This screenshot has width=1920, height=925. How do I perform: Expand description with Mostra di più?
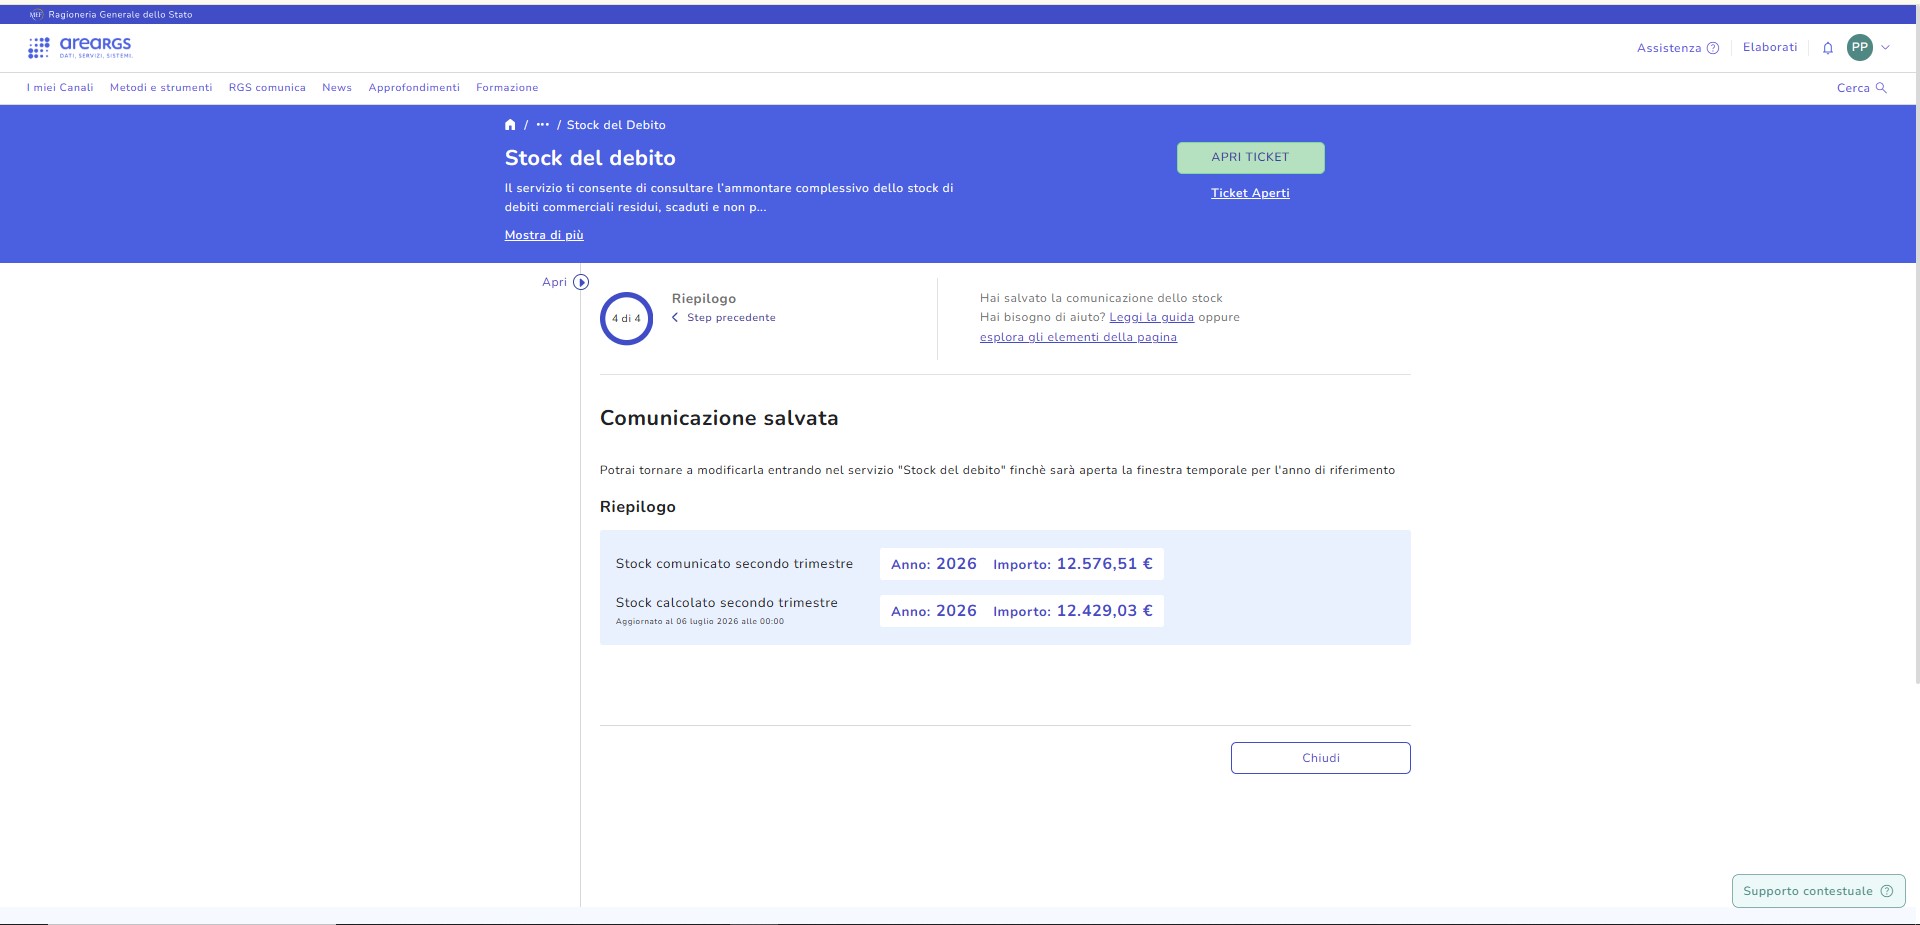point(544,235)
